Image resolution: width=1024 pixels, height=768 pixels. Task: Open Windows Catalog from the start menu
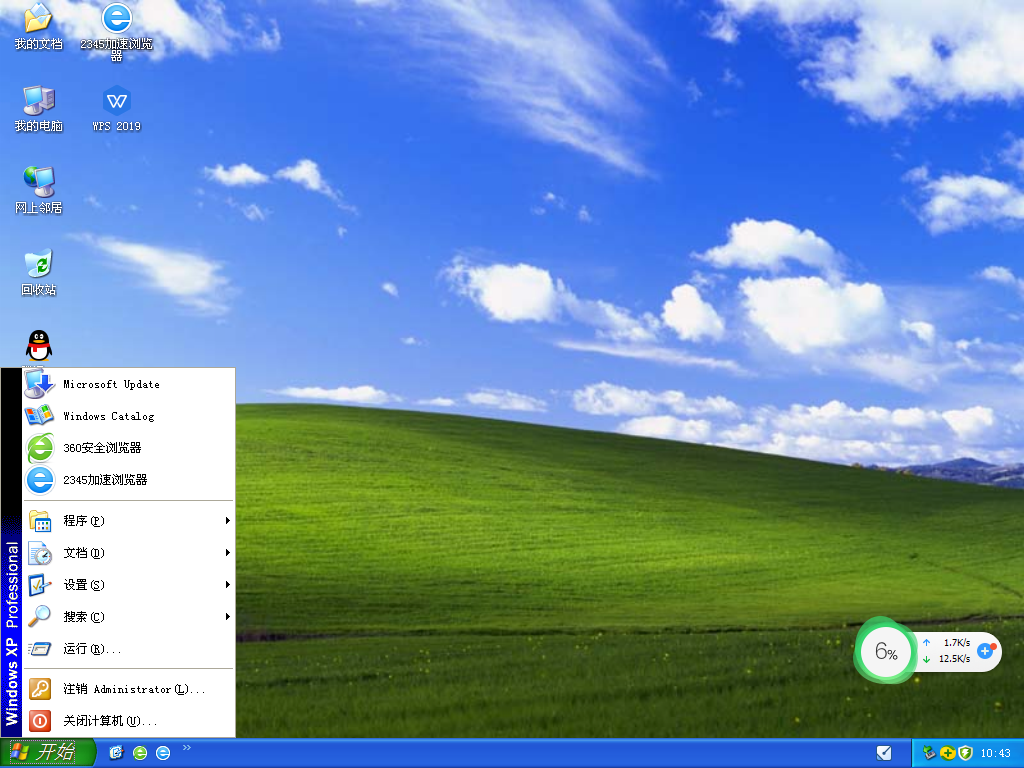click(129, 416)
